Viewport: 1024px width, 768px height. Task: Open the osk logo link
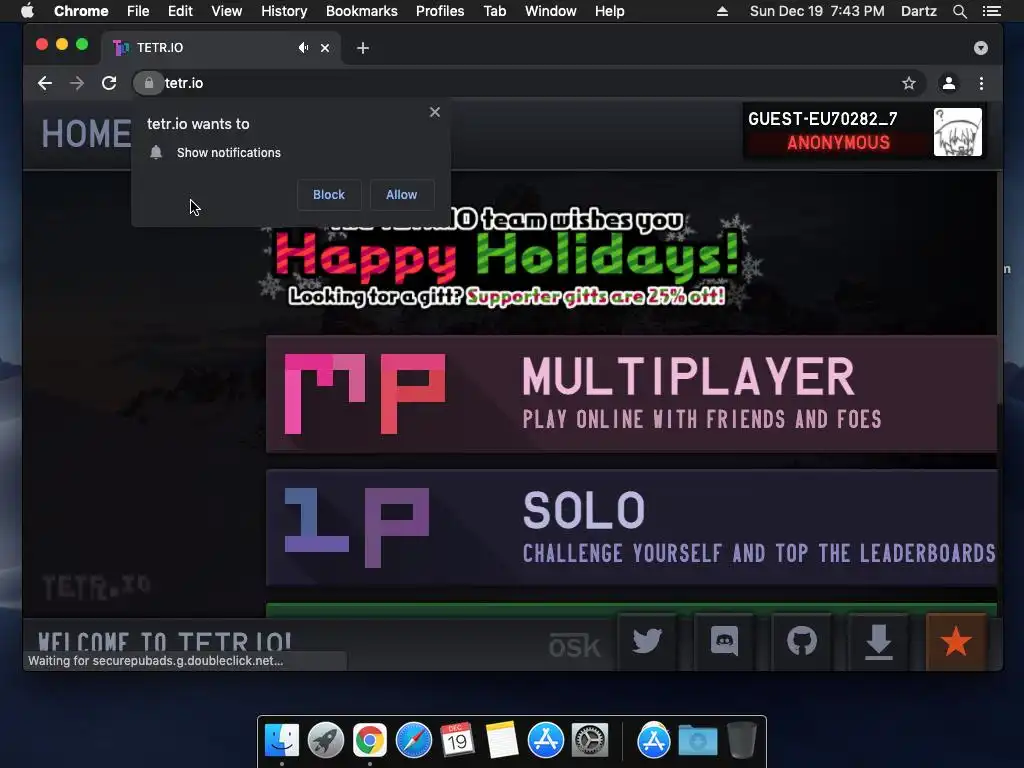(x=574, y=645)
